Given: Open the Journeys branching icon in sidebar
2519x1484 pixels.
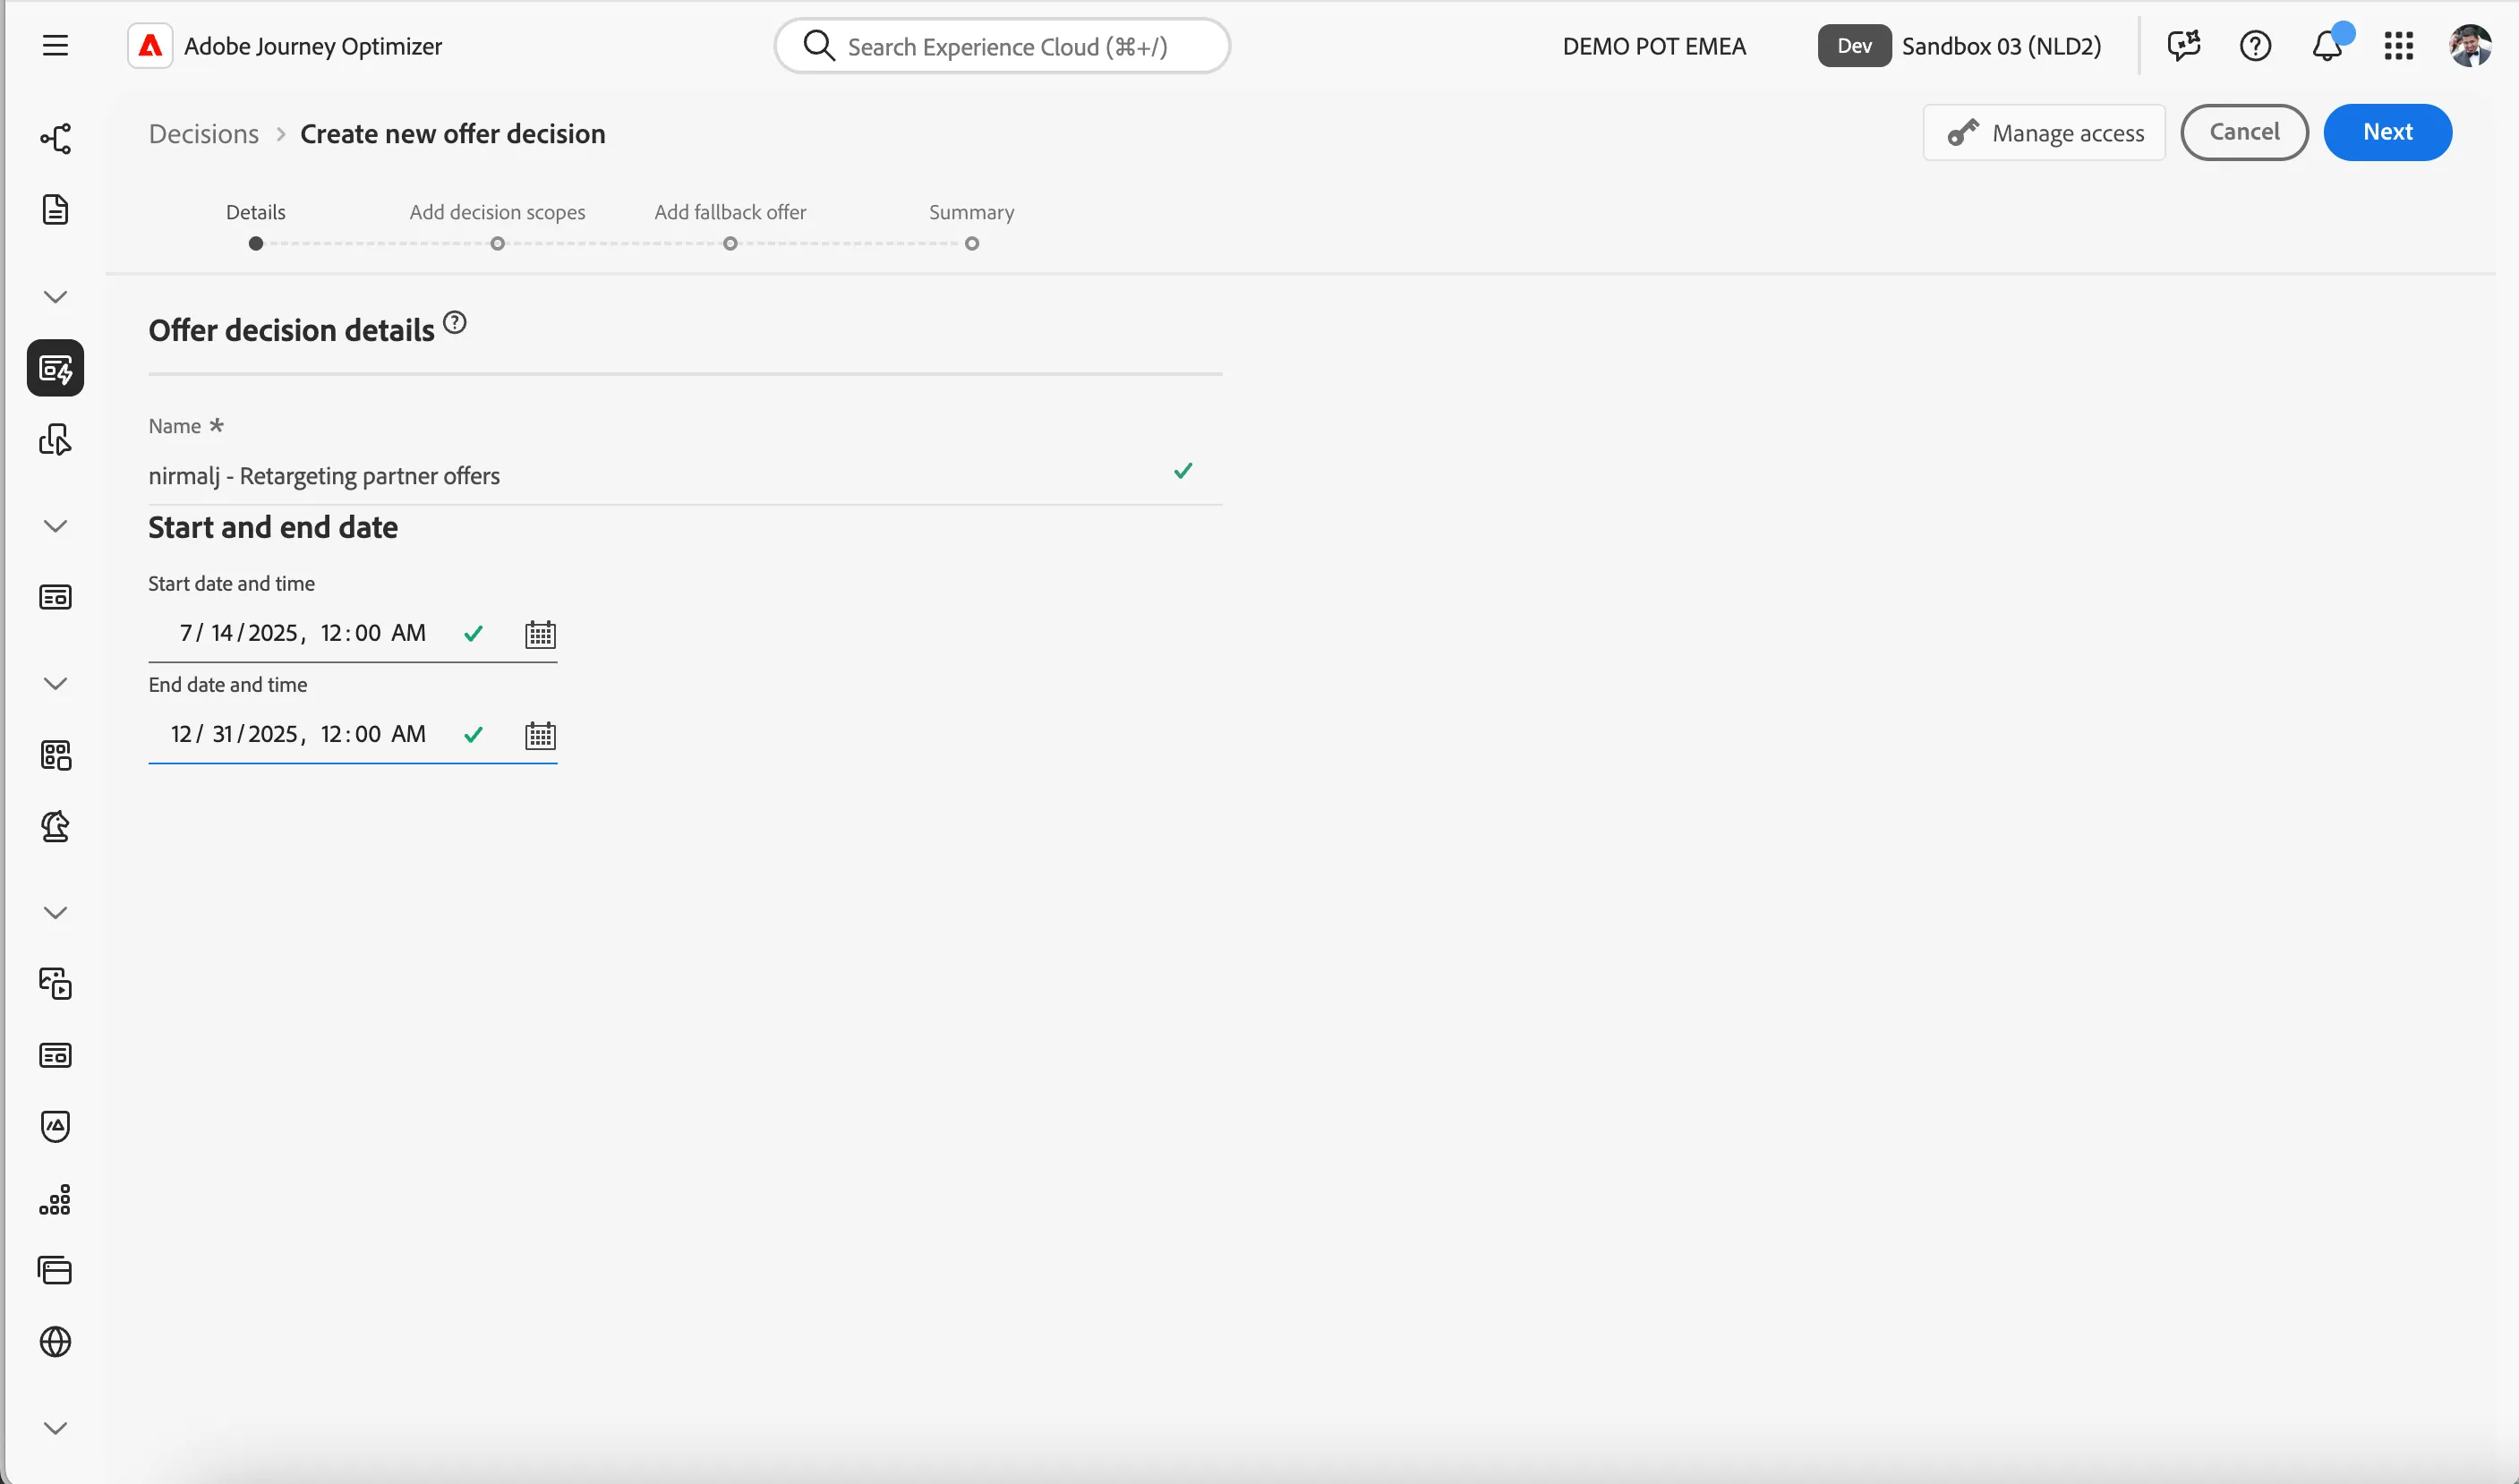Looking at the screenshot, I should pyautogui.click(x=55, y=138).
